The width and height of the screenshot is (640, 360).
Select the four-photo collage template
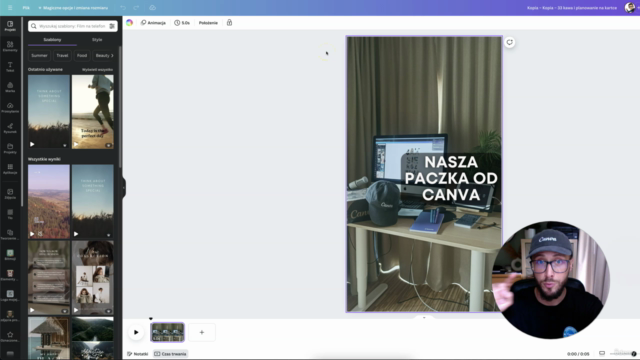coord(93,277)
